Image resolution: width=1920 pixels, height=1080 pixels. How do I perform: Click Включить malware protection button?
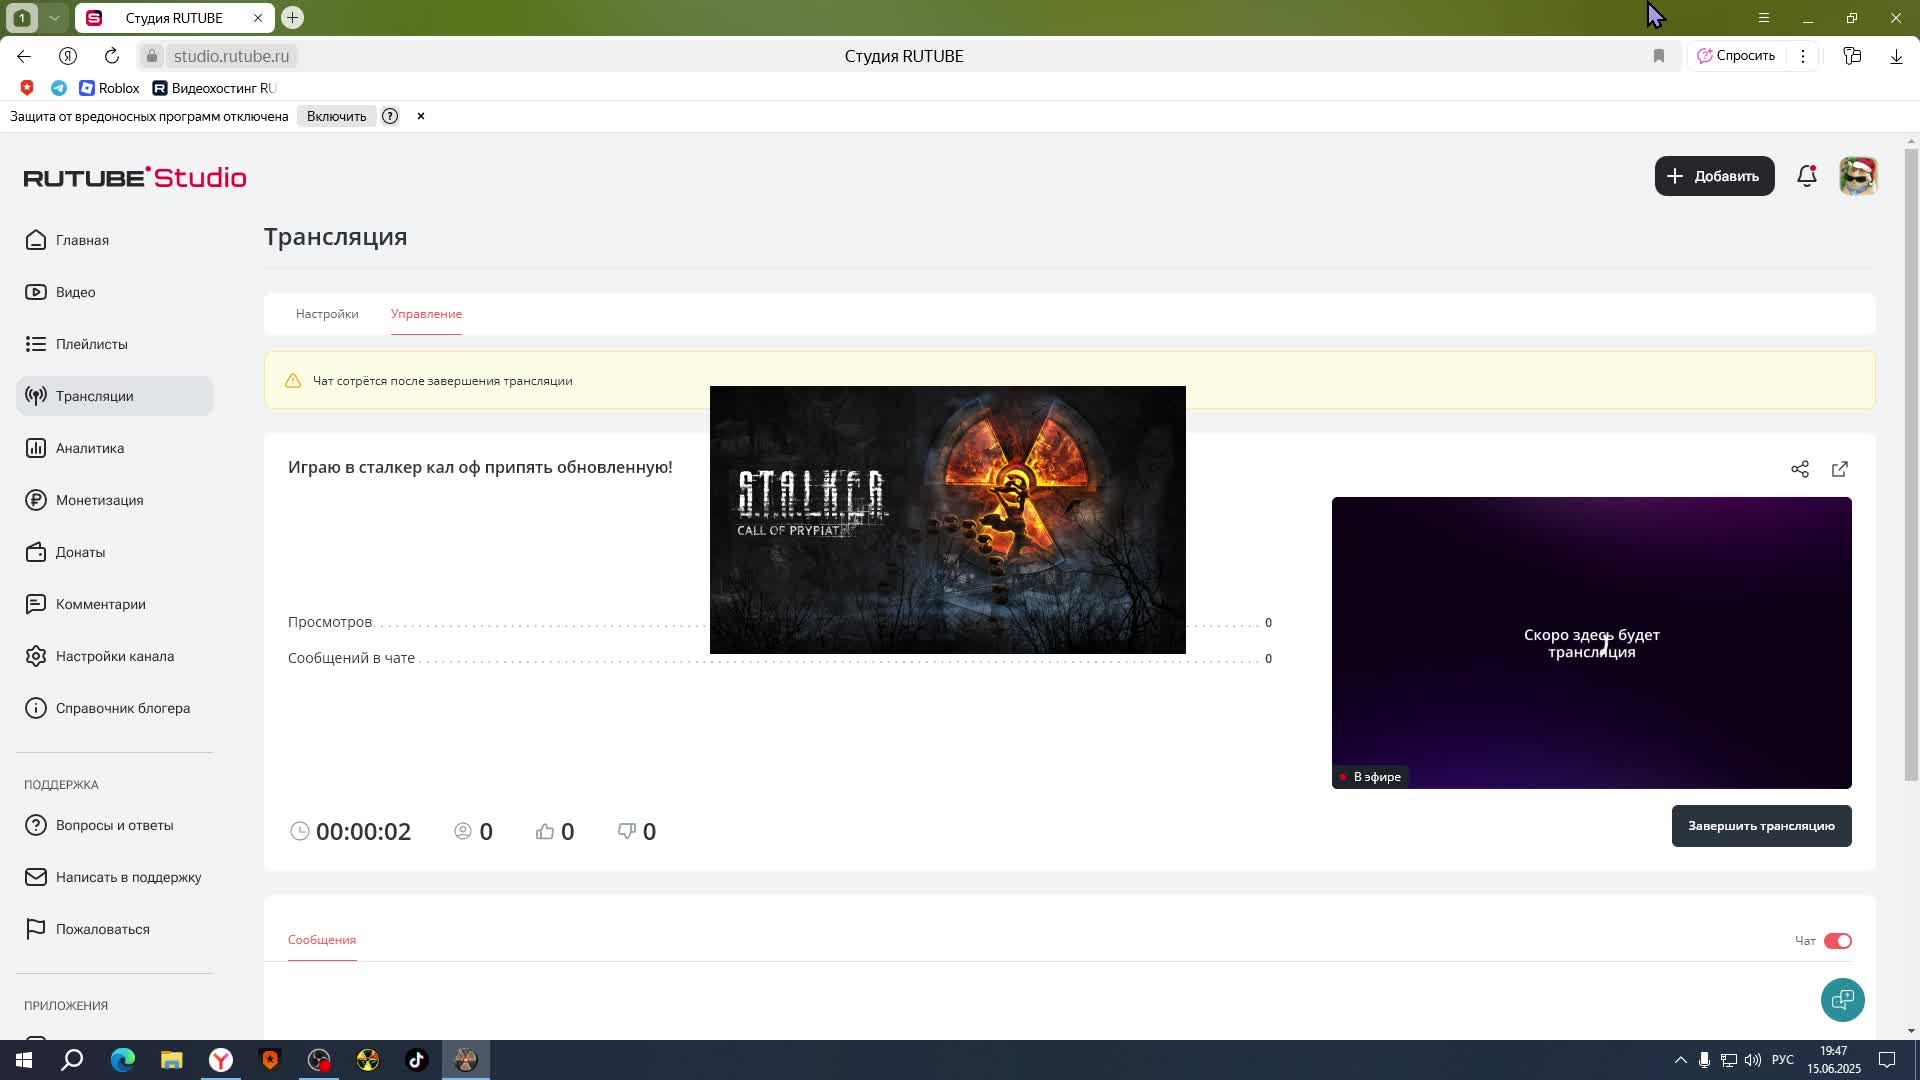point(336,116)
